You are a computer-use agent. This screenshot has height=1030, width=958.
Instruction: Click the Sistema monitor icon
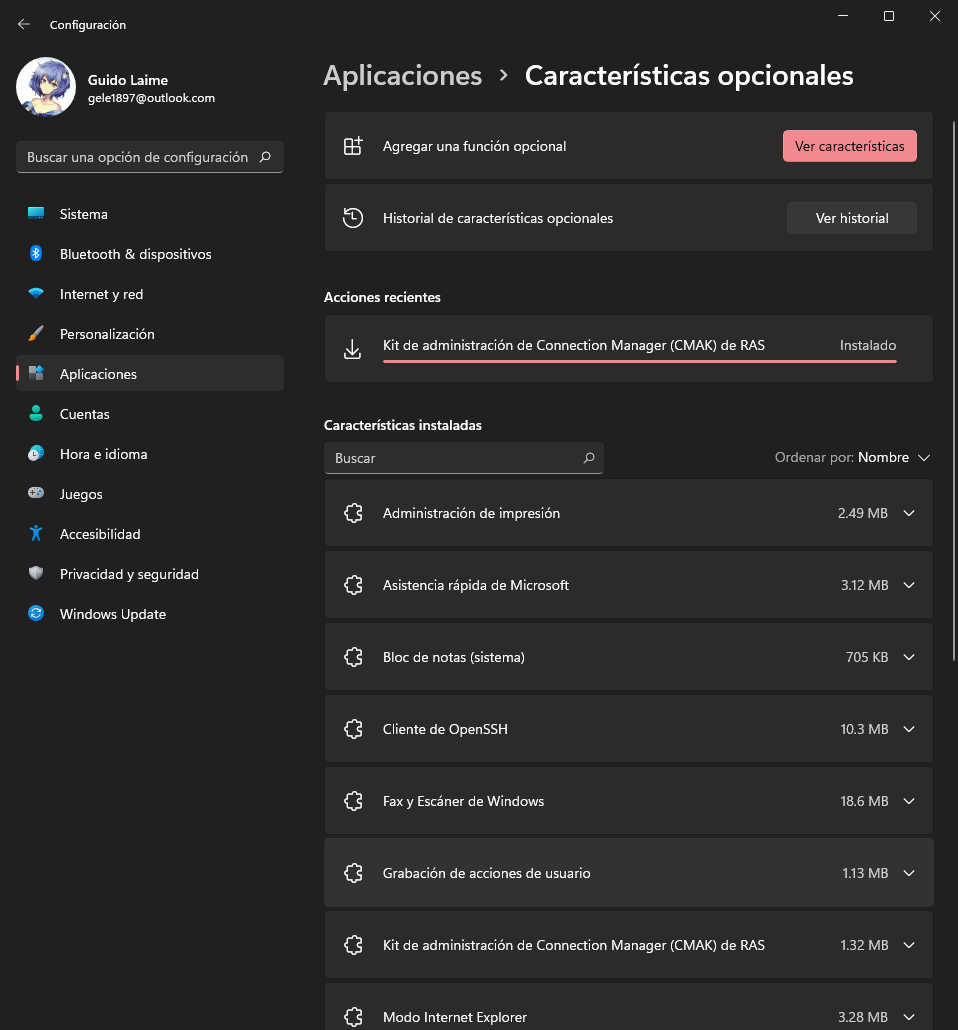(x=36, y=213)
